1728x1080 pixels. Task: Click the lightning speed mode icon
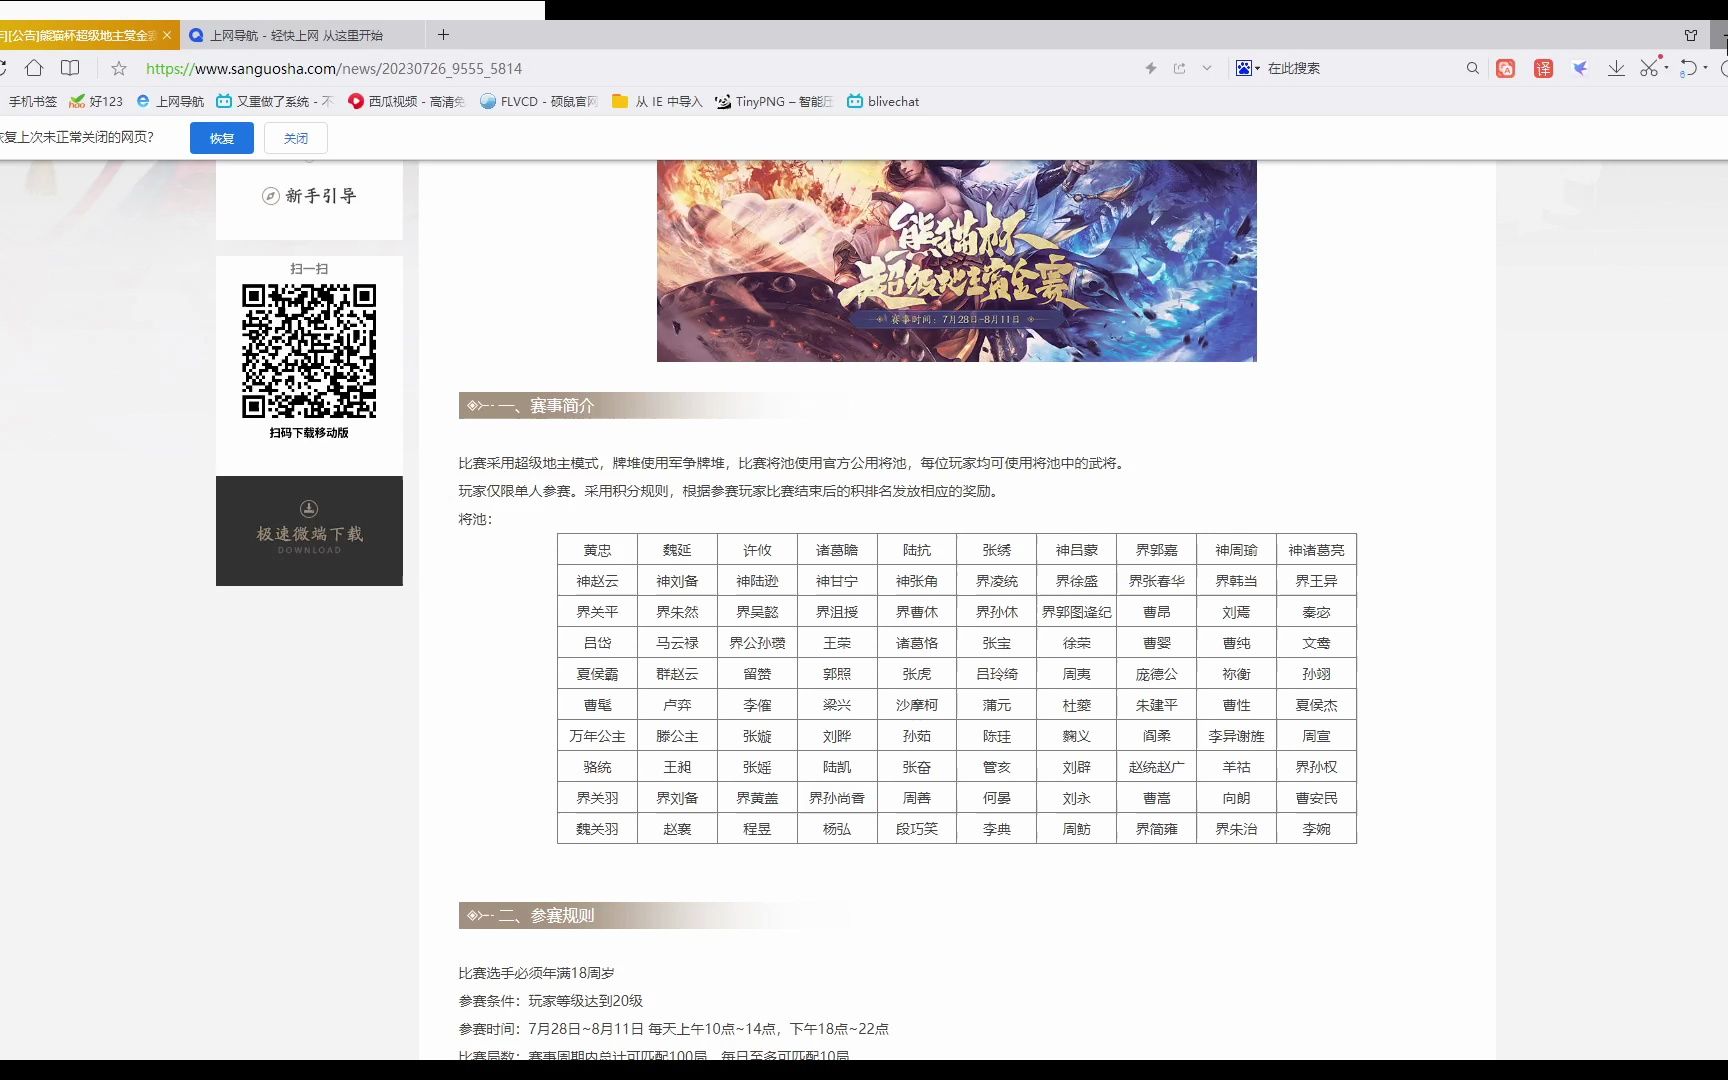click(x=1151, y=68)
